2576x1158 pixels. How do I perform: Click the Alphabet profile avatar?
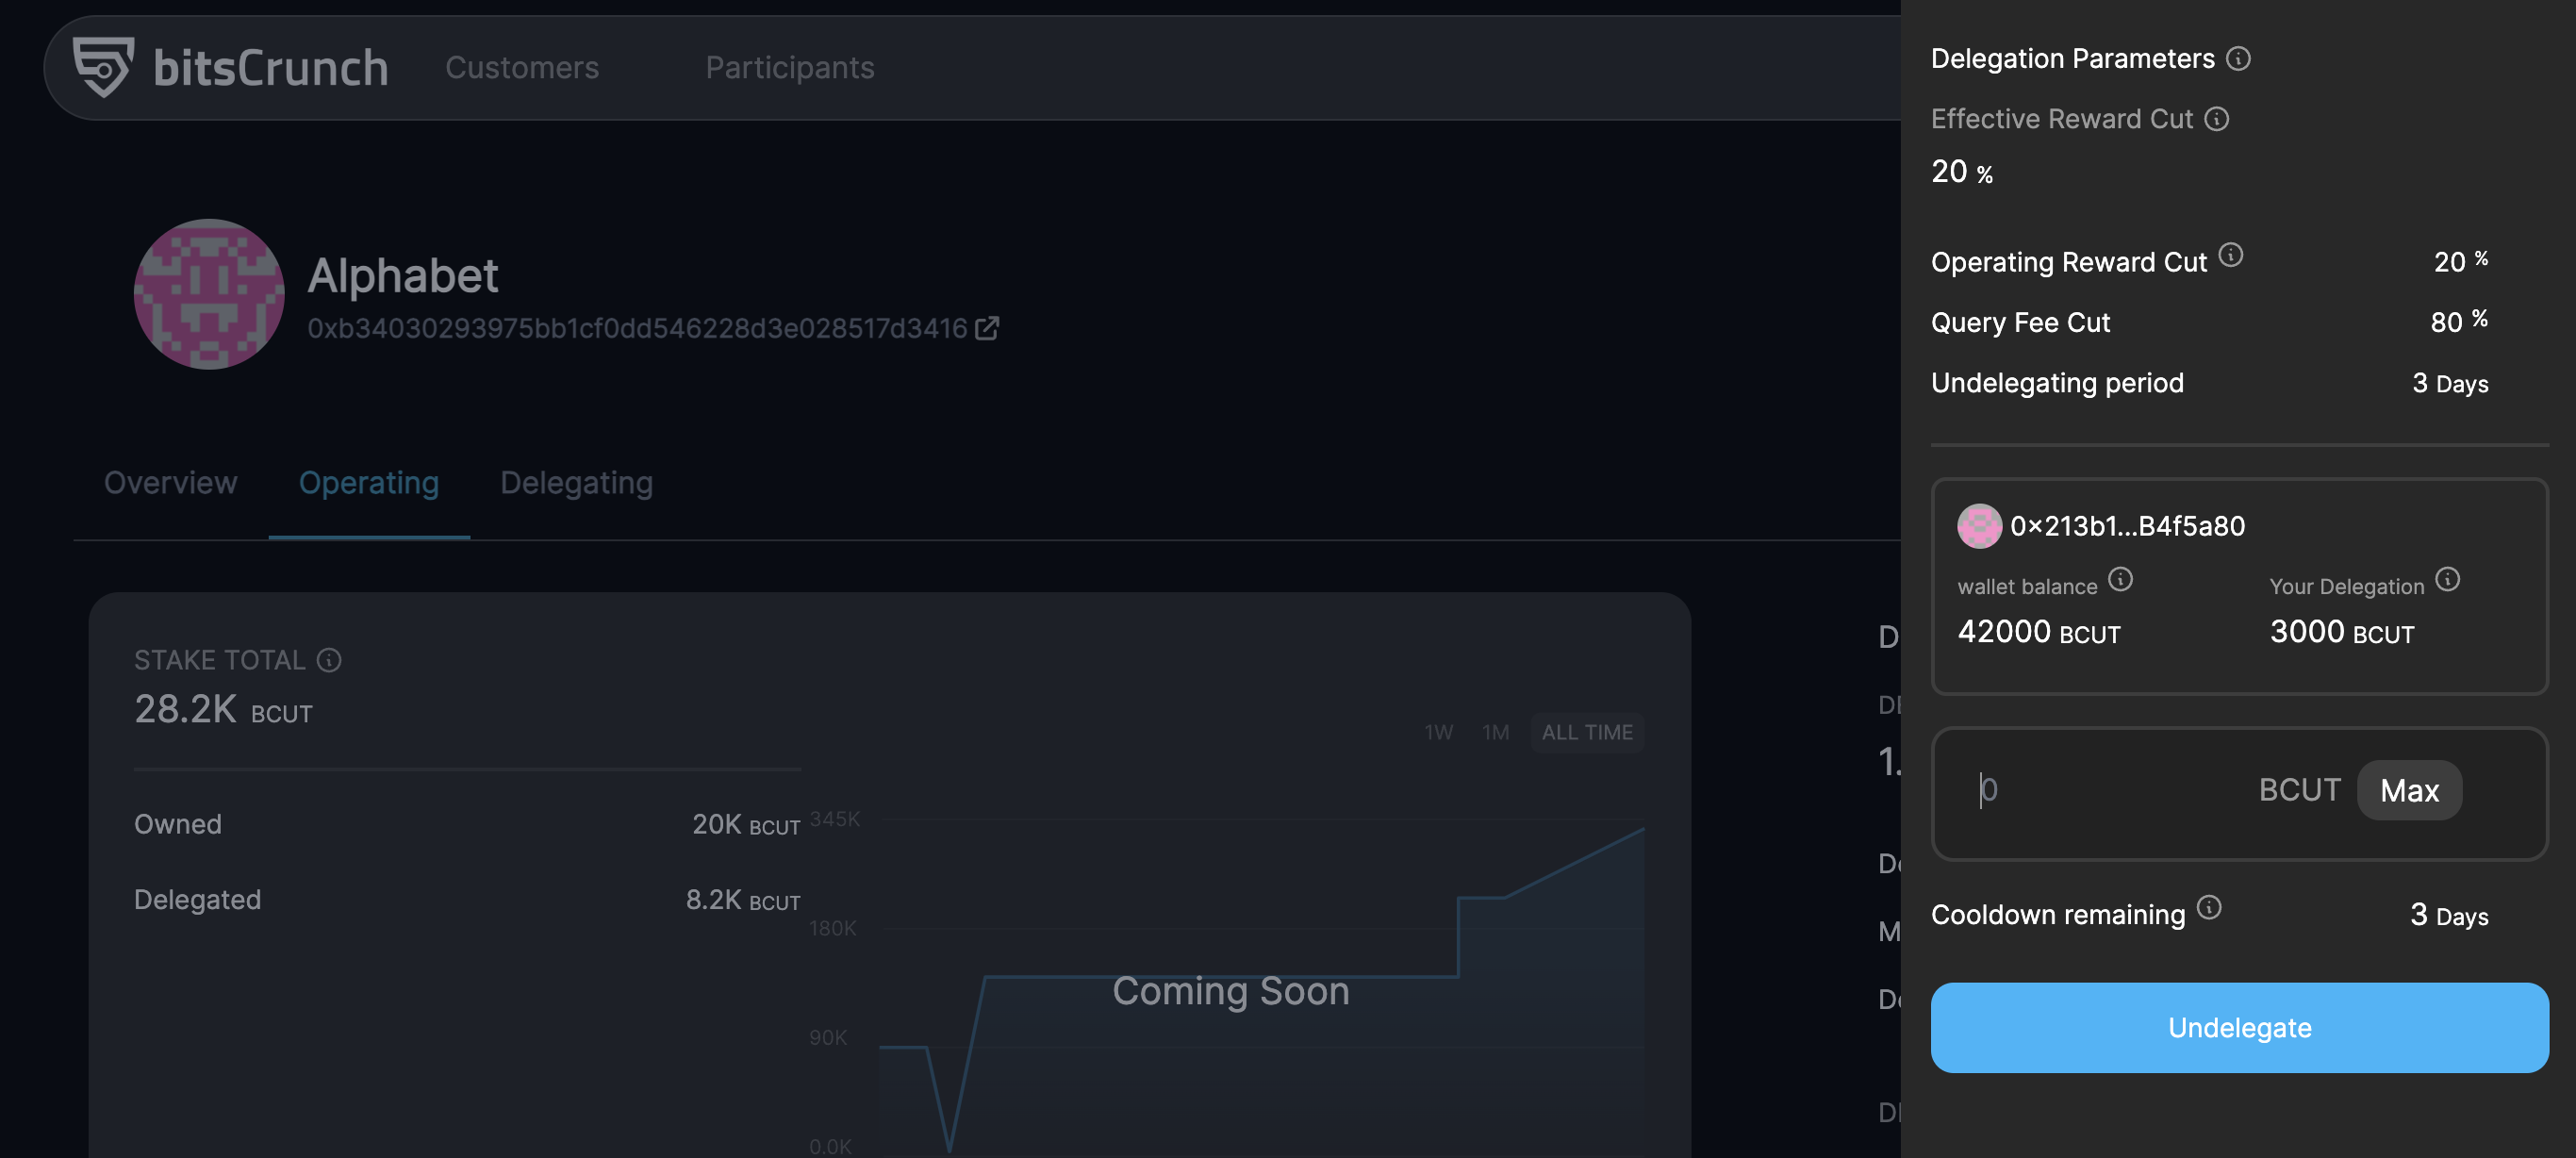click(x=209, y=294)
